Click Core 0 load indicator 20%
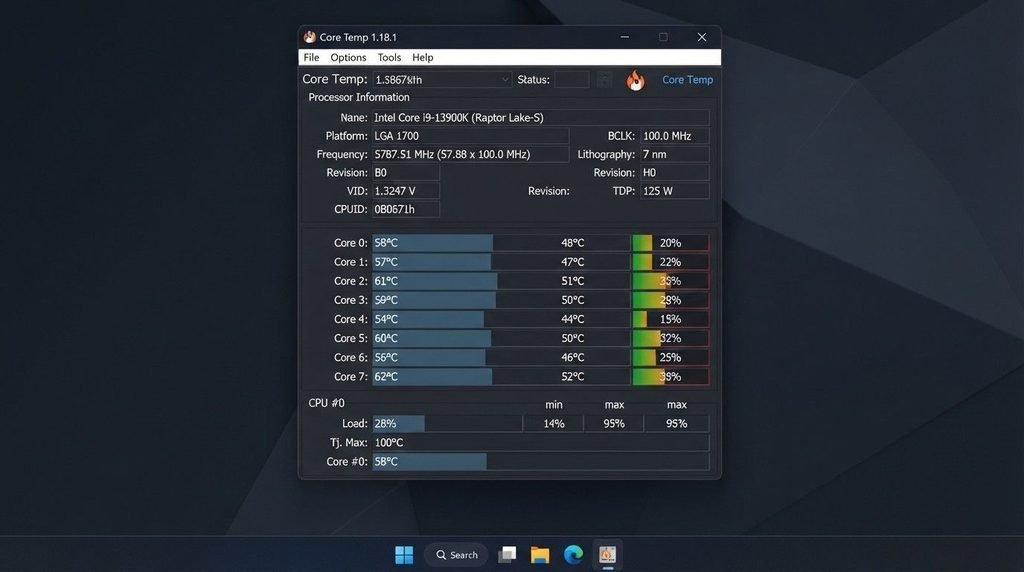The image size is (1024, 572). (670, 243)
